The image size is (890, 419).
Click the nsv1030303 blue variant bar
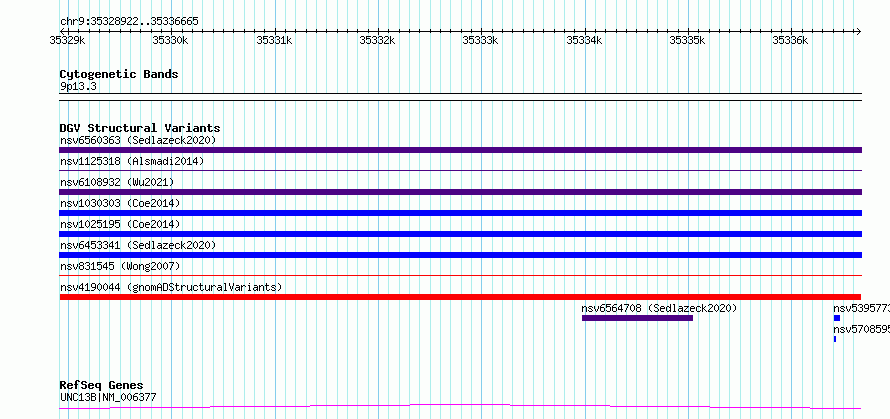(460, 213)
